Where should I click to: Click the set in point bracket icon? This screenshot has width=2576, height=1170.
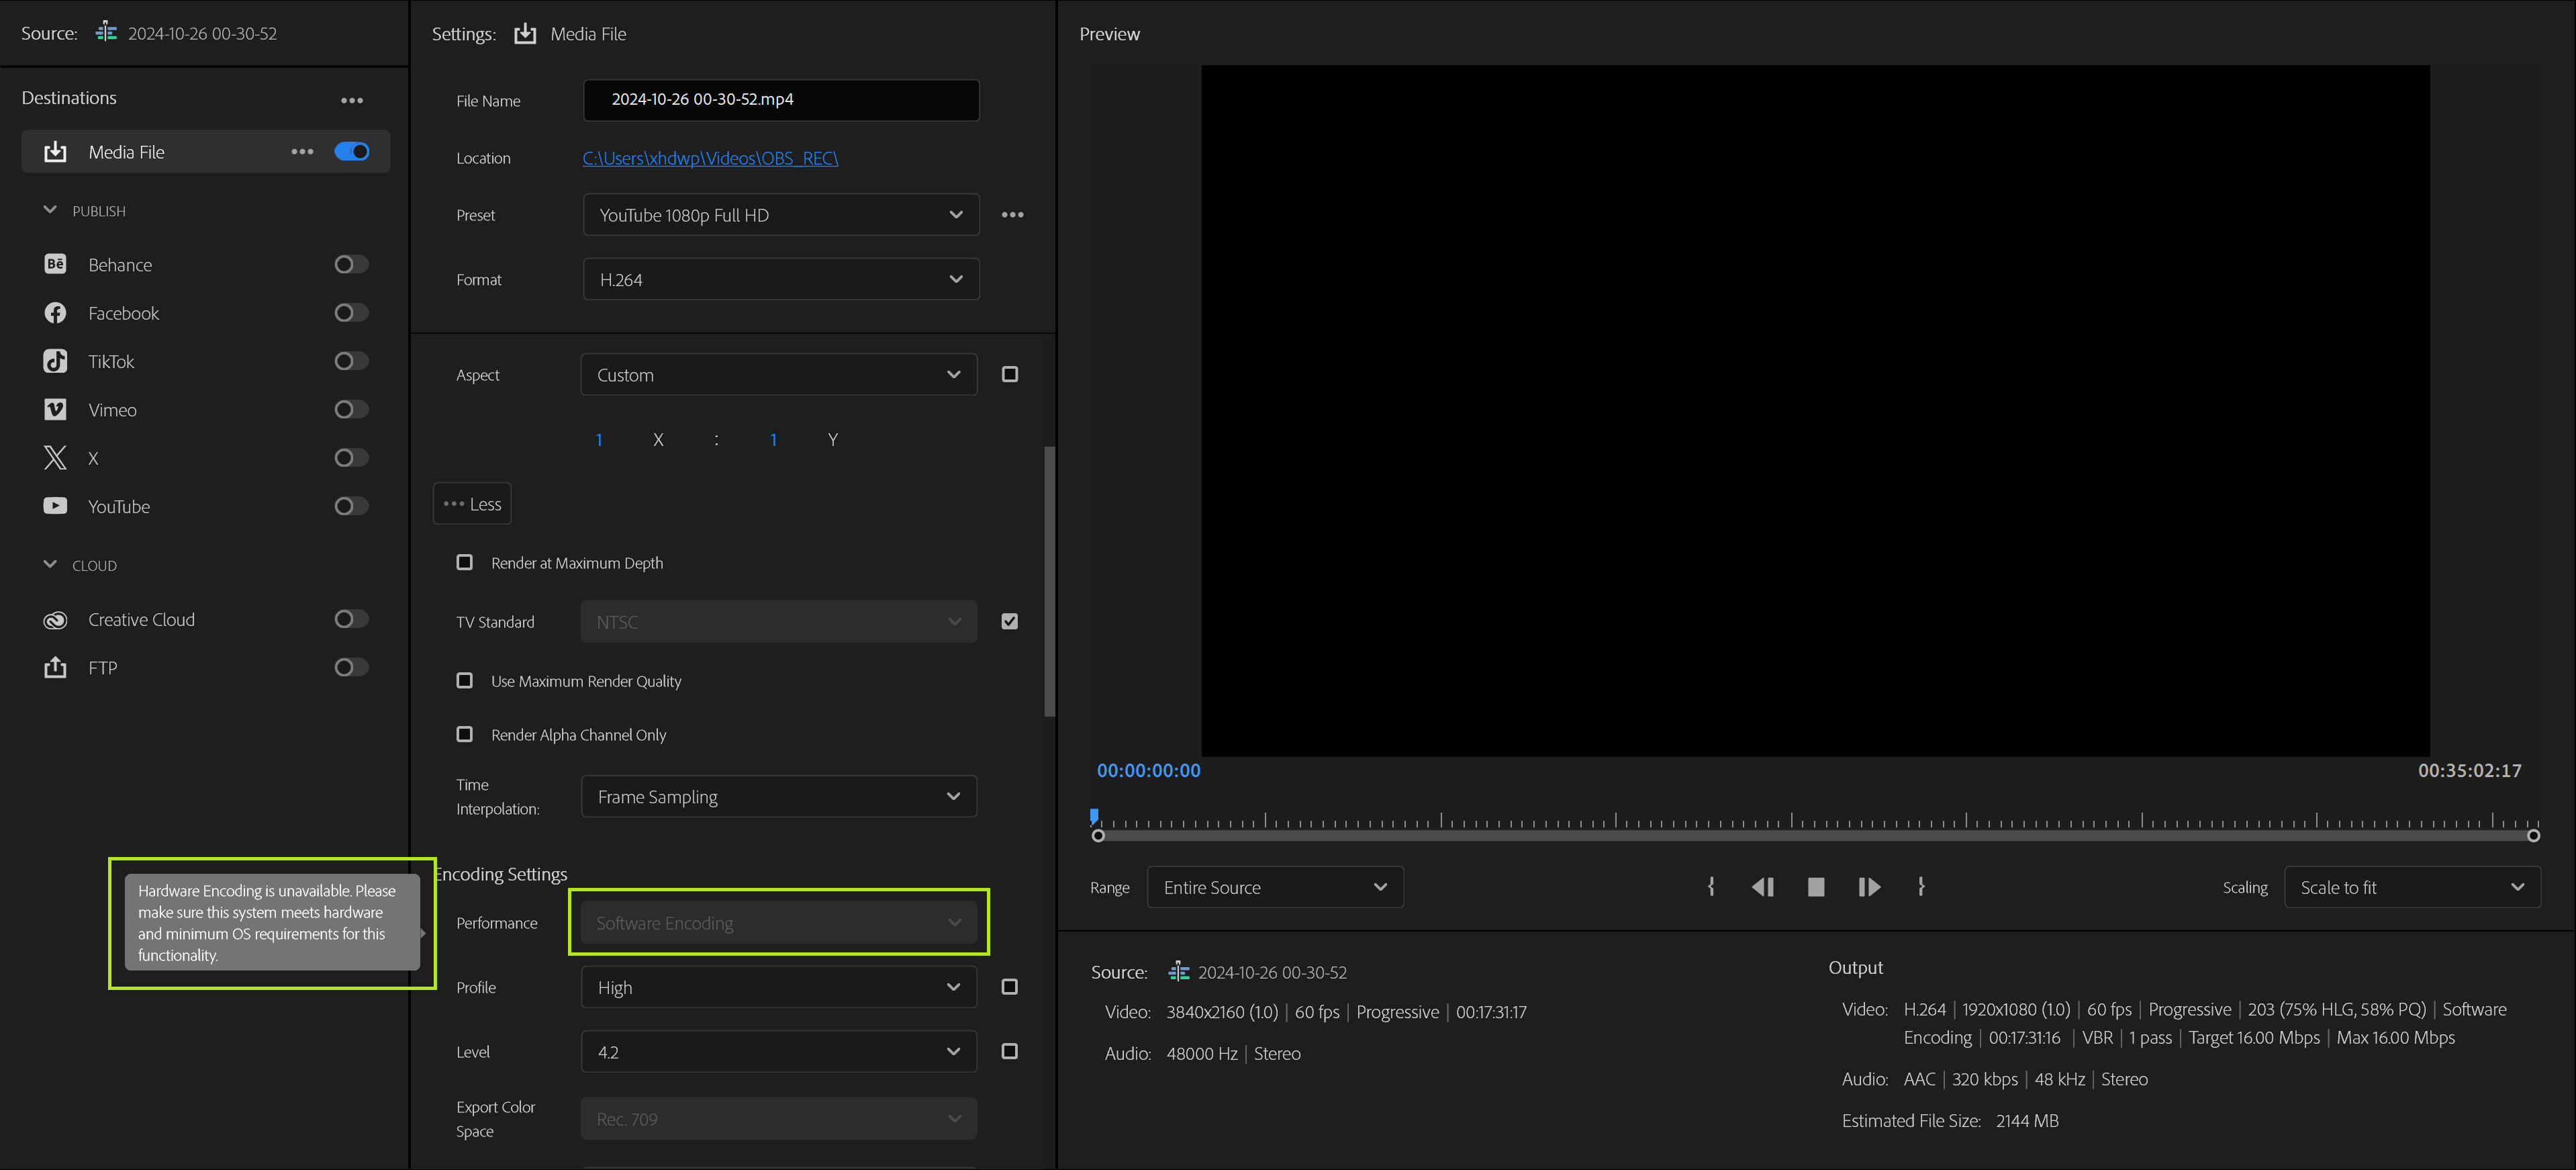click(1711, 887)
